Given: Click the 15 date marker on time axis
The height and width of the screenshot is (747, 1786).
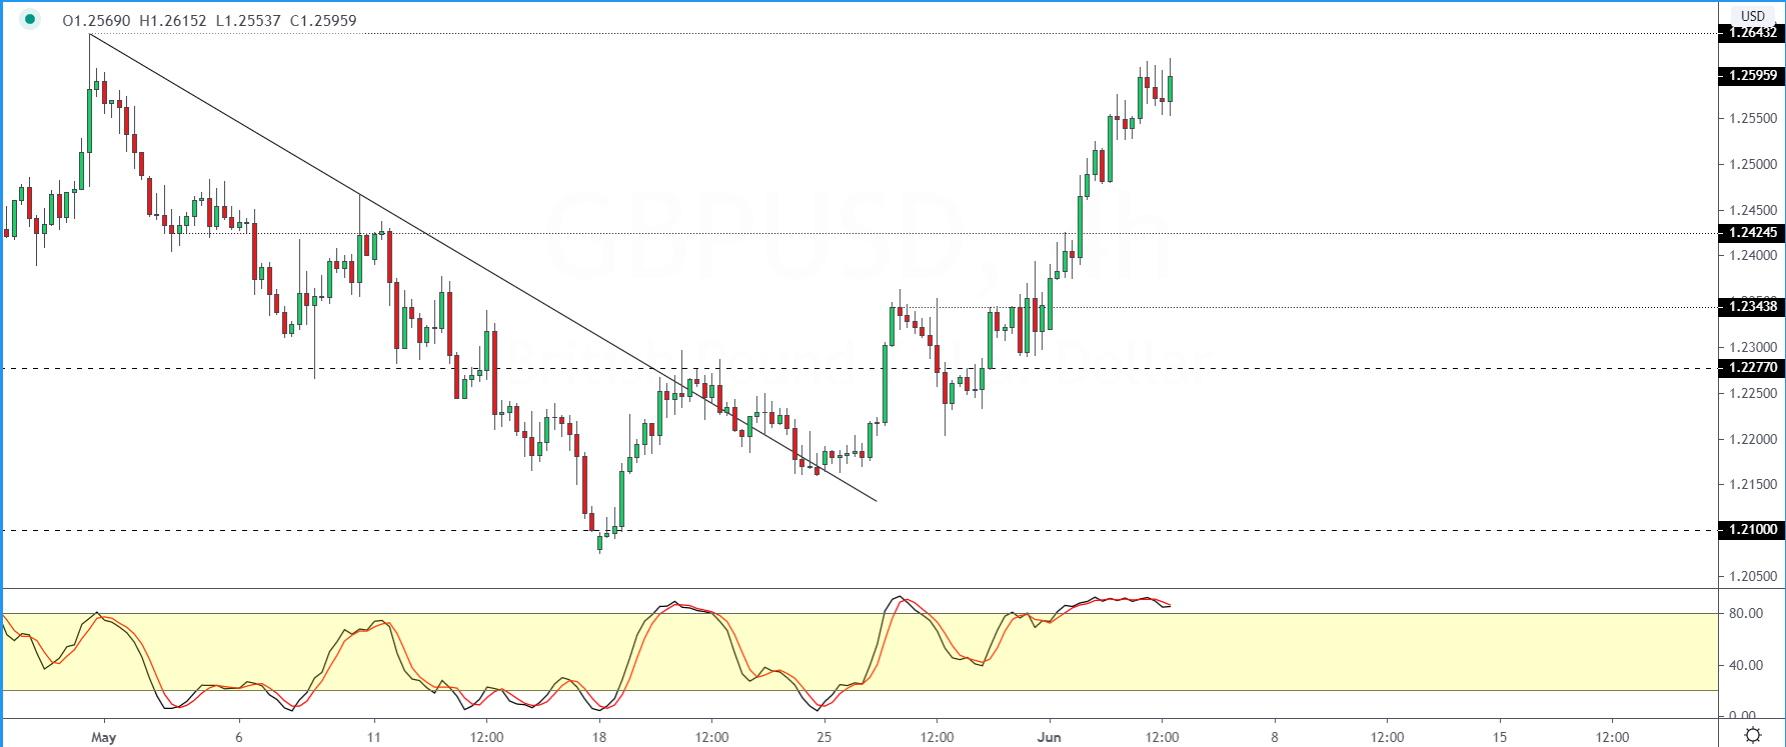Looking at the screenshot, I should (x=1499, y=738).
